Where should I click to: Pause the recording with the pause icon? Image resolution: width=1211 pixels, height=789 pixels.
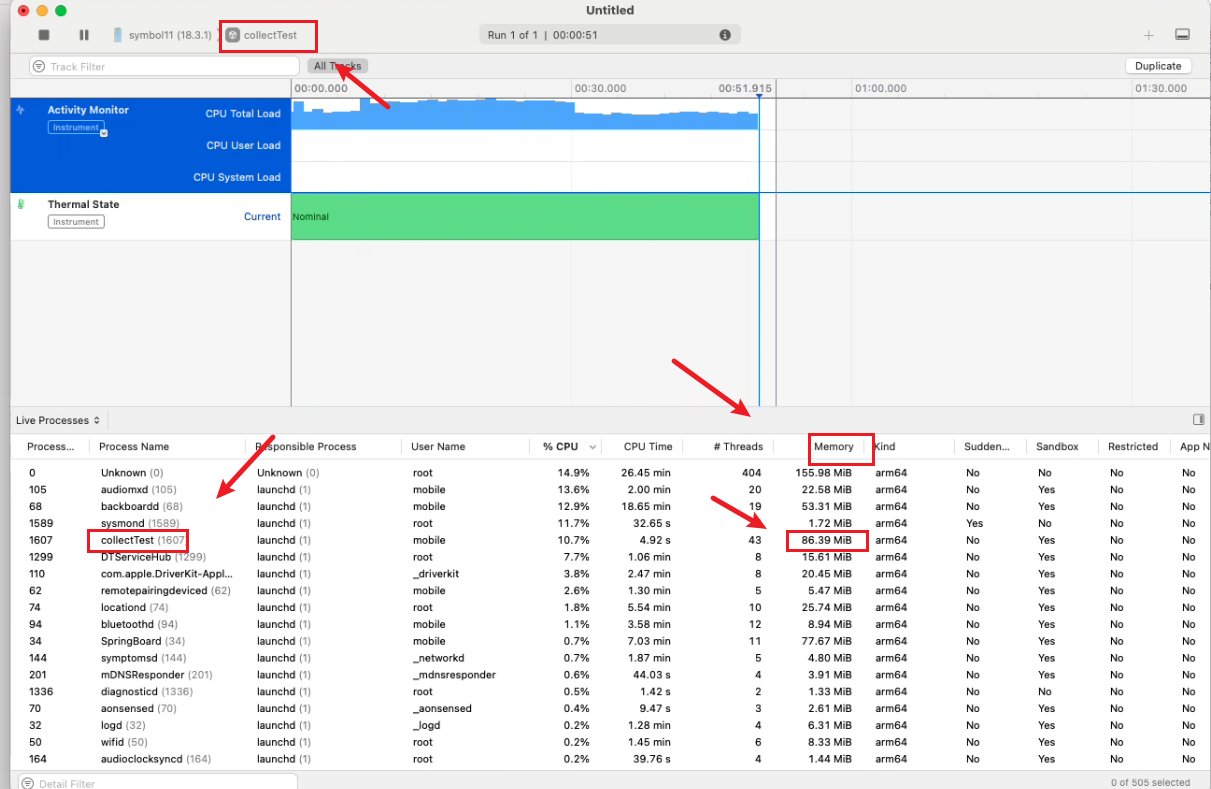tap(84, 35)
